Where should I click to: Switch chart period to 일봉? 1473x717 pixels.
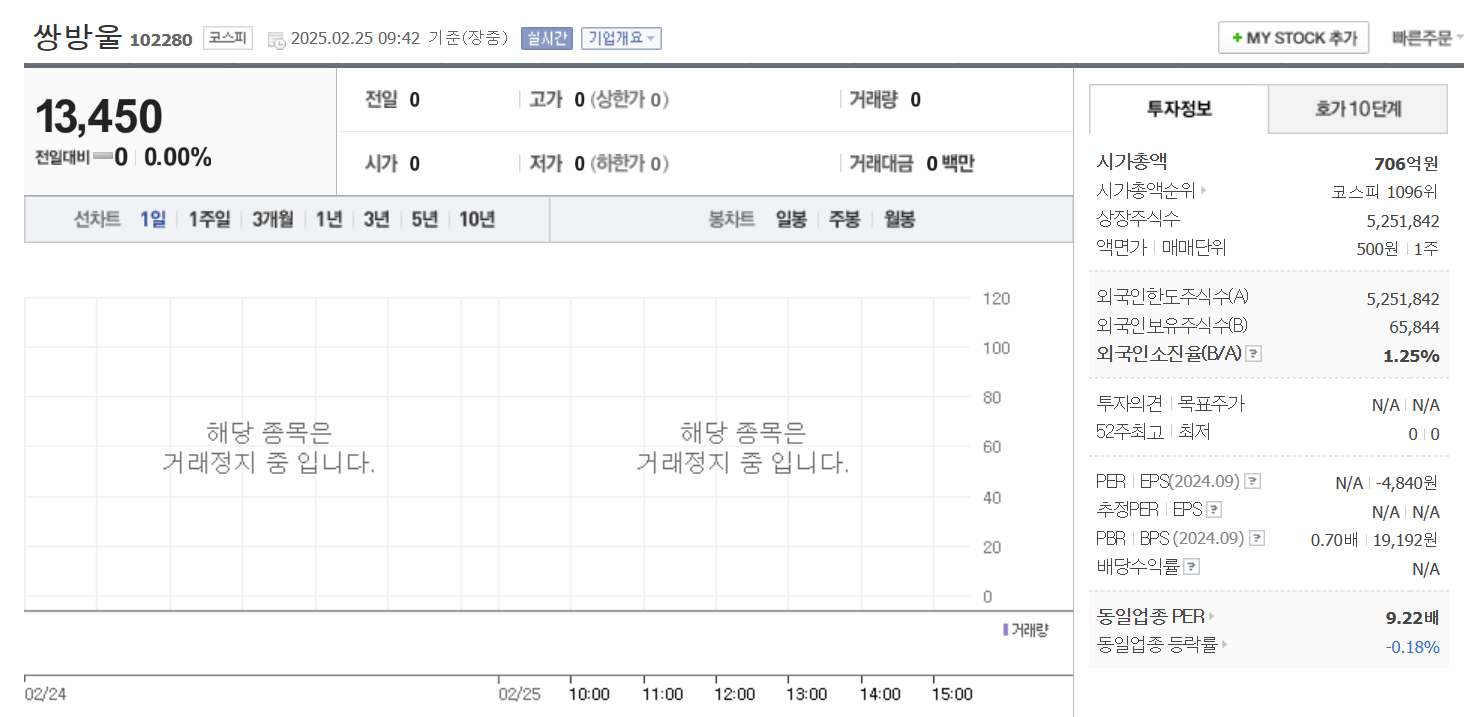(791, 220)
